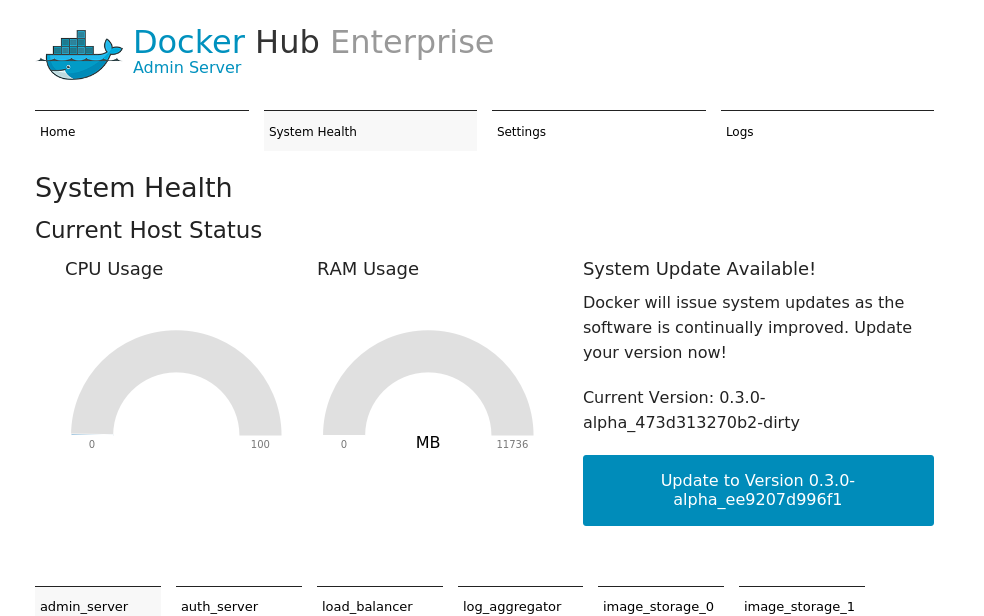Select the image_storage_1 container tab
This screenshot has height=616, width=984.
(802, 602)
